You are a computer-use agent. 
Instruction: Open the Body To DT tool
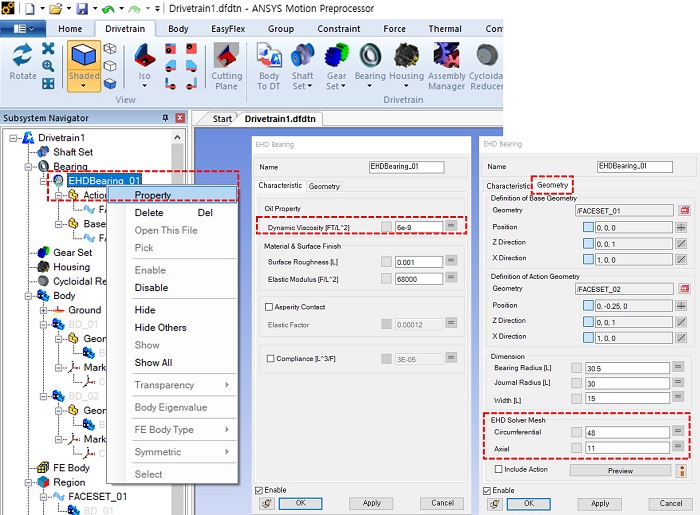[268, 66]
